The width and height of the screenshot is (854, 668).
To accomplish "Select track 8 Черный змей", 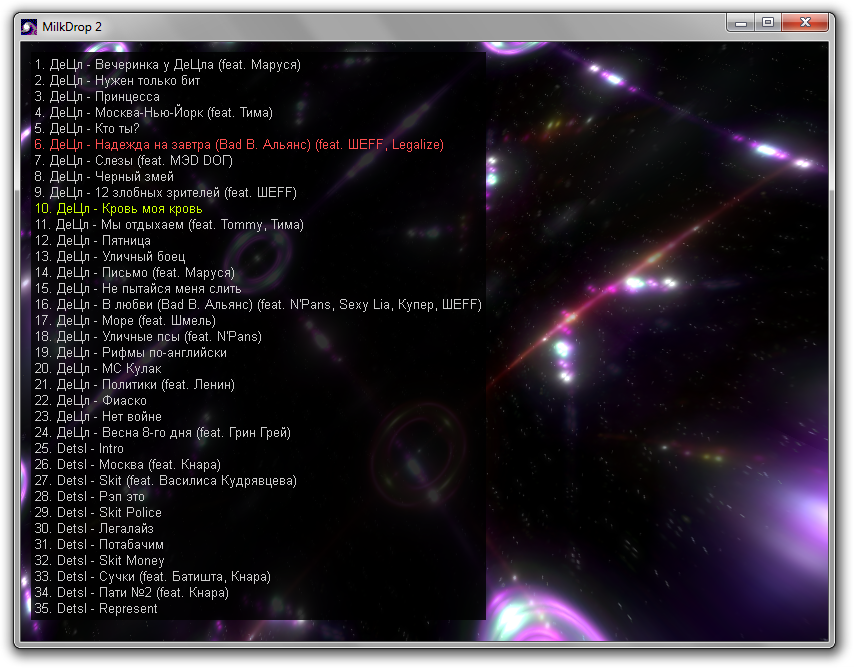I will point(104,177).
